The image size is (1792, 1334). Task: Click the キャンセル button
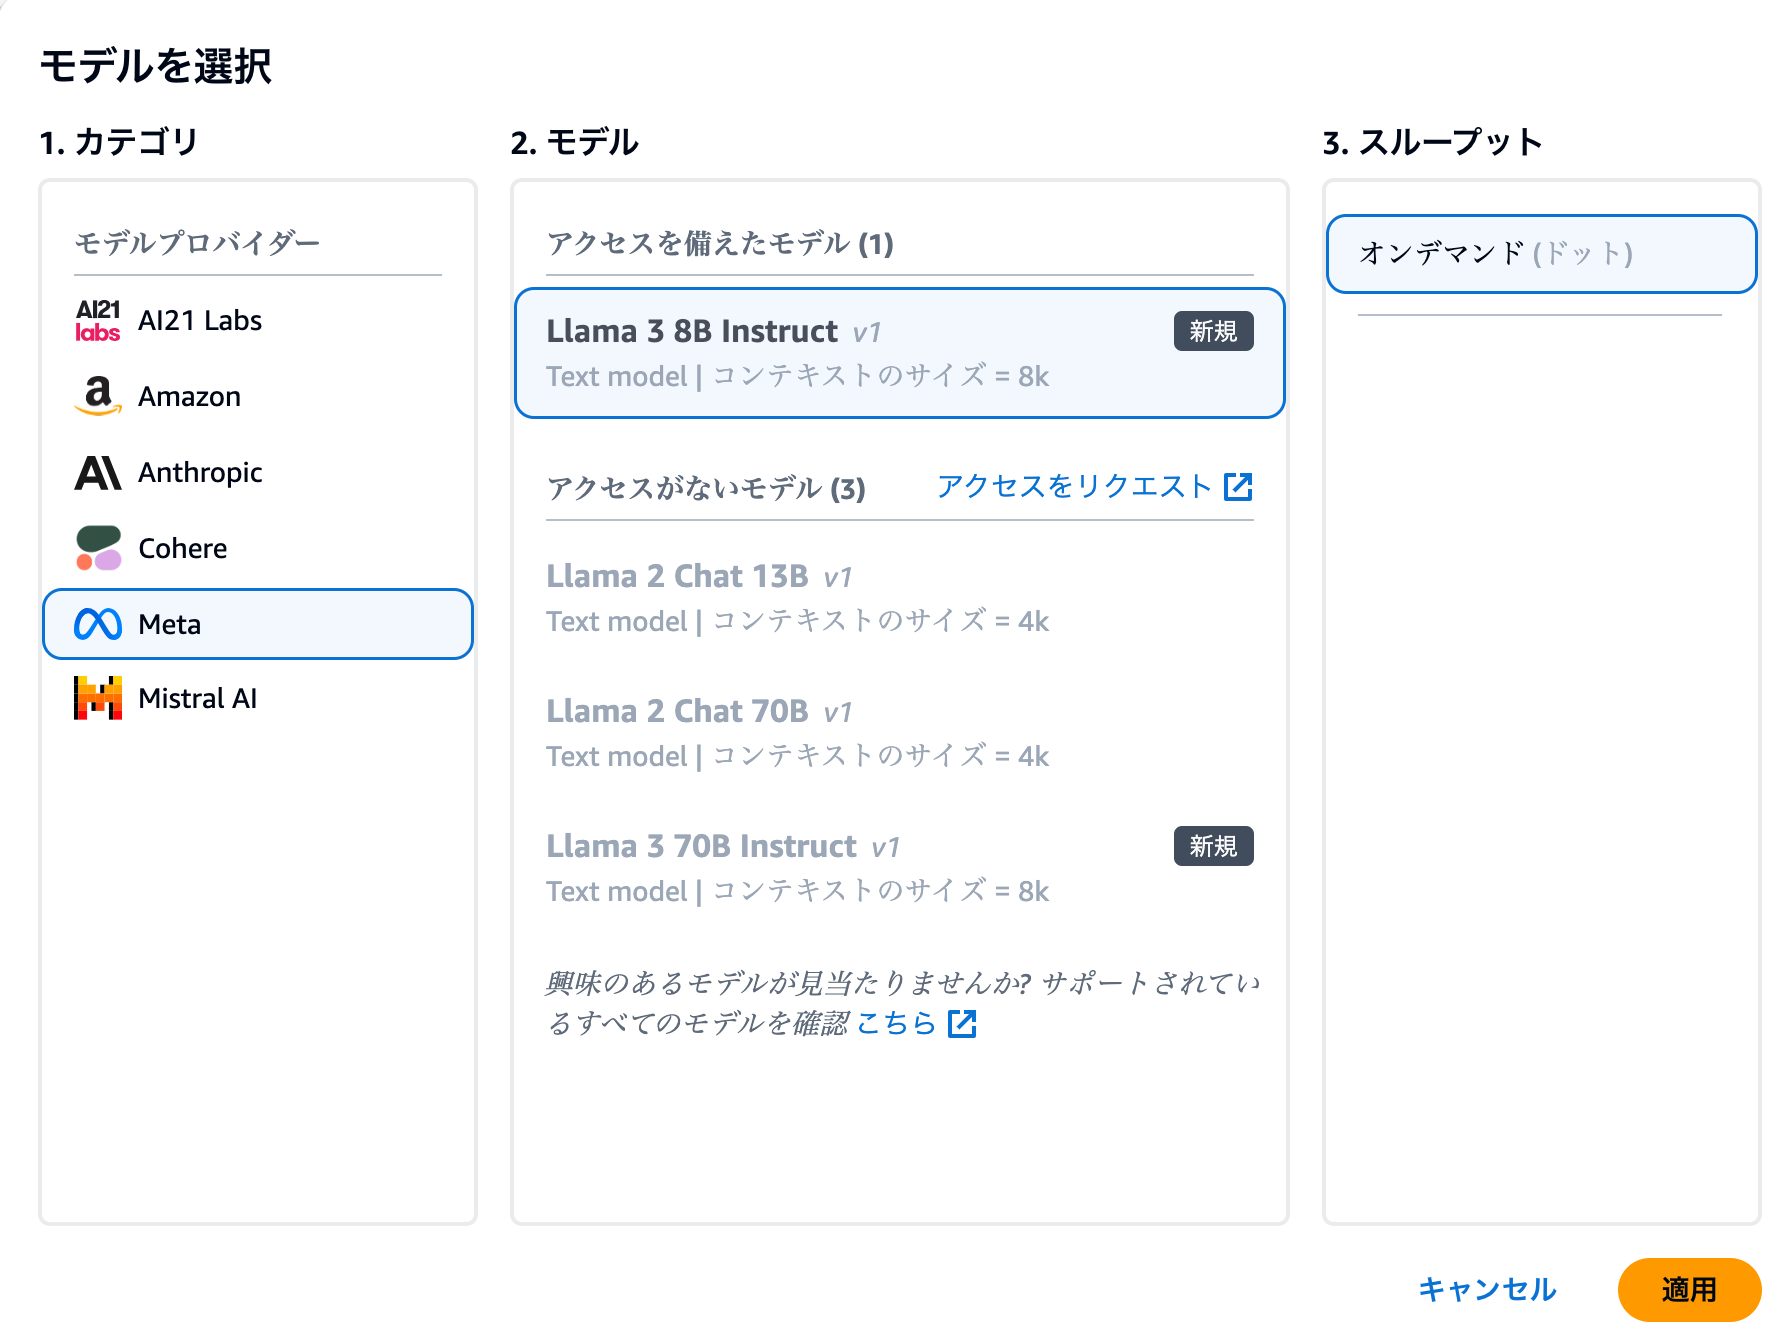(1487, 1289)
